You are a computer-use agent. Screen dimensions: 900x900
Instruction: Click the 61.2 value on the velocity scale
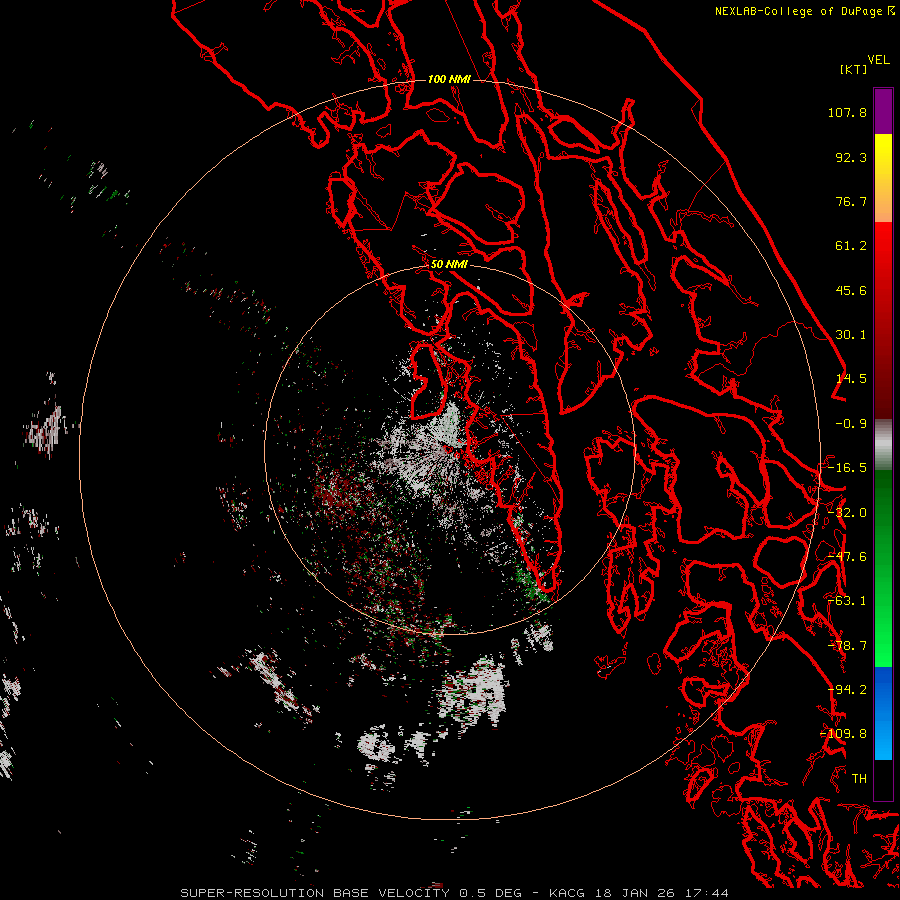click(851, 246)
